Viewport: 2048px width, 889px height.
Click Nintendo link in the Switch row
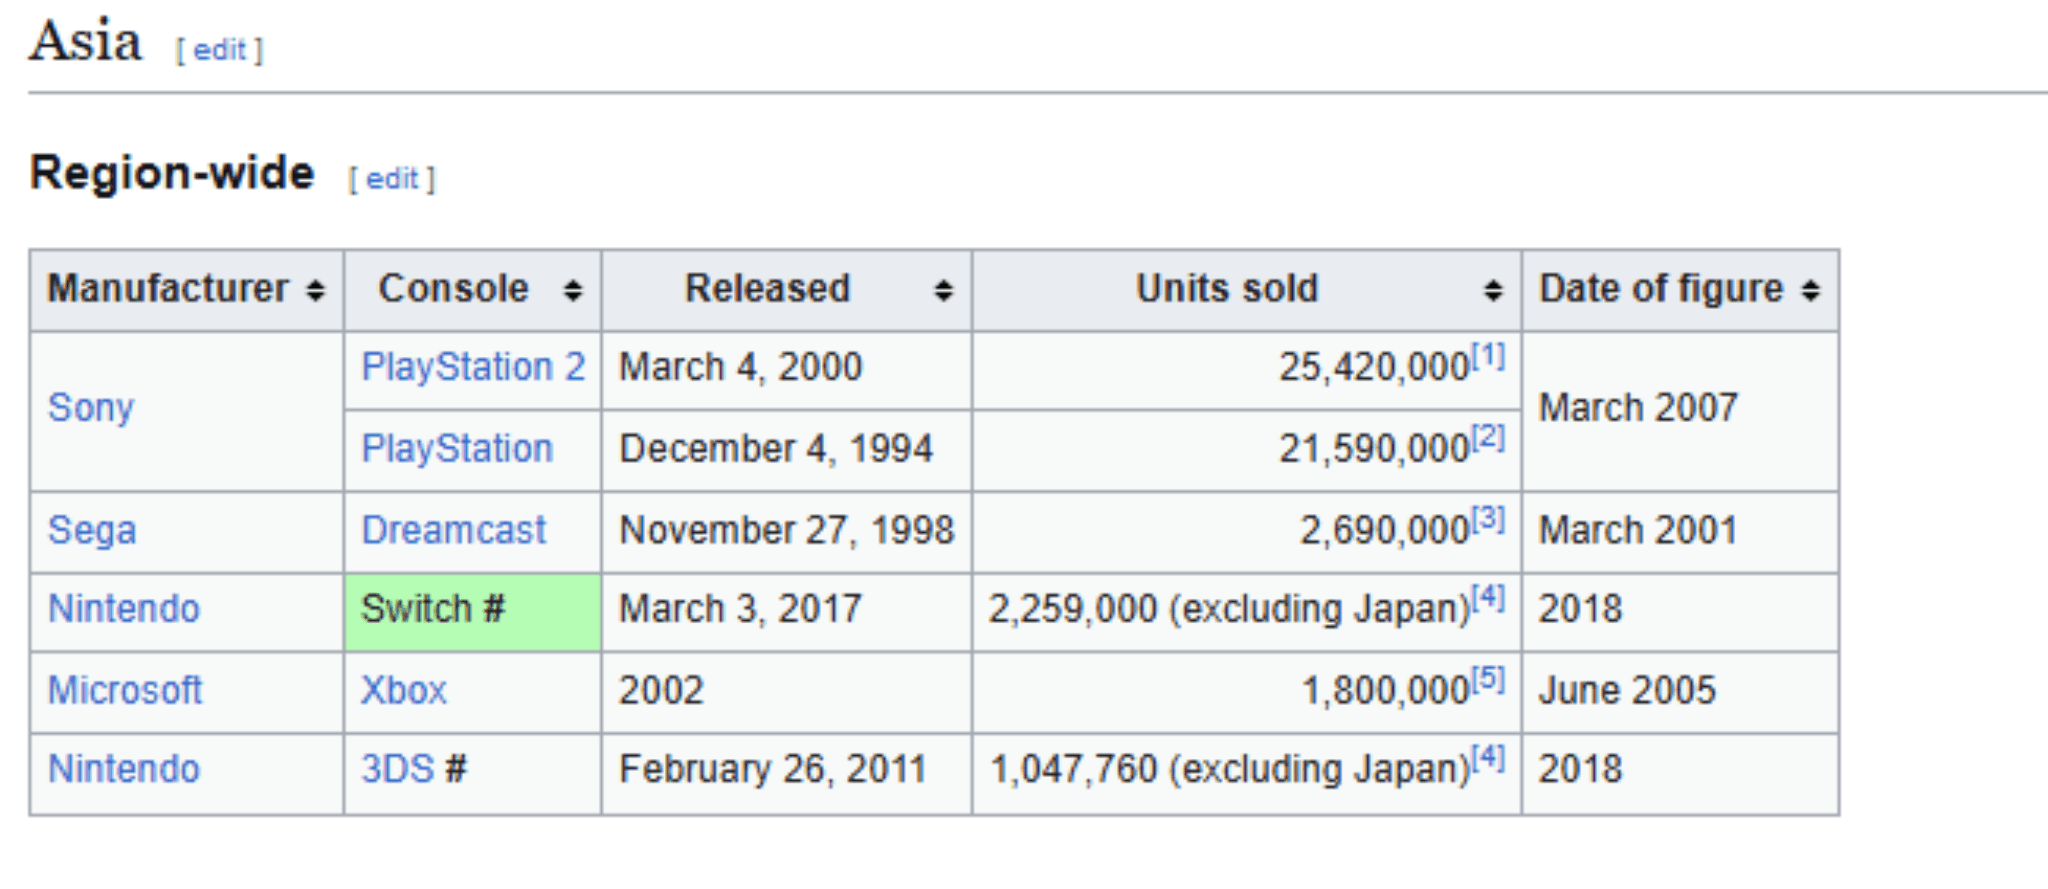[124, 609]
